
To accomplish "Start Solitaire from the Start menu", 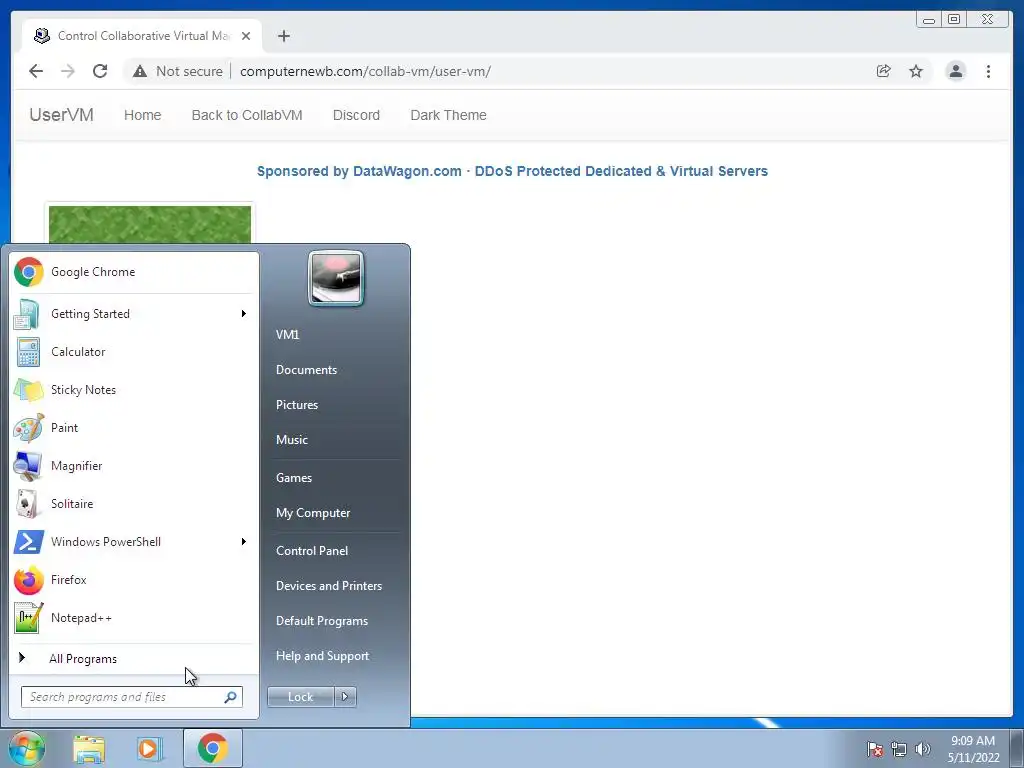I will 133,504.
